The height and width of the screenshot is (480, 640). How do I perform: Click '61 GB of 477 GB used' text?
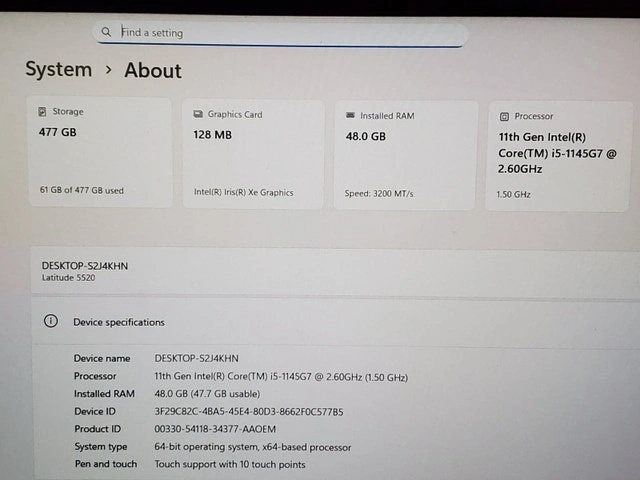pyautogui.click(x=82, y=190)
